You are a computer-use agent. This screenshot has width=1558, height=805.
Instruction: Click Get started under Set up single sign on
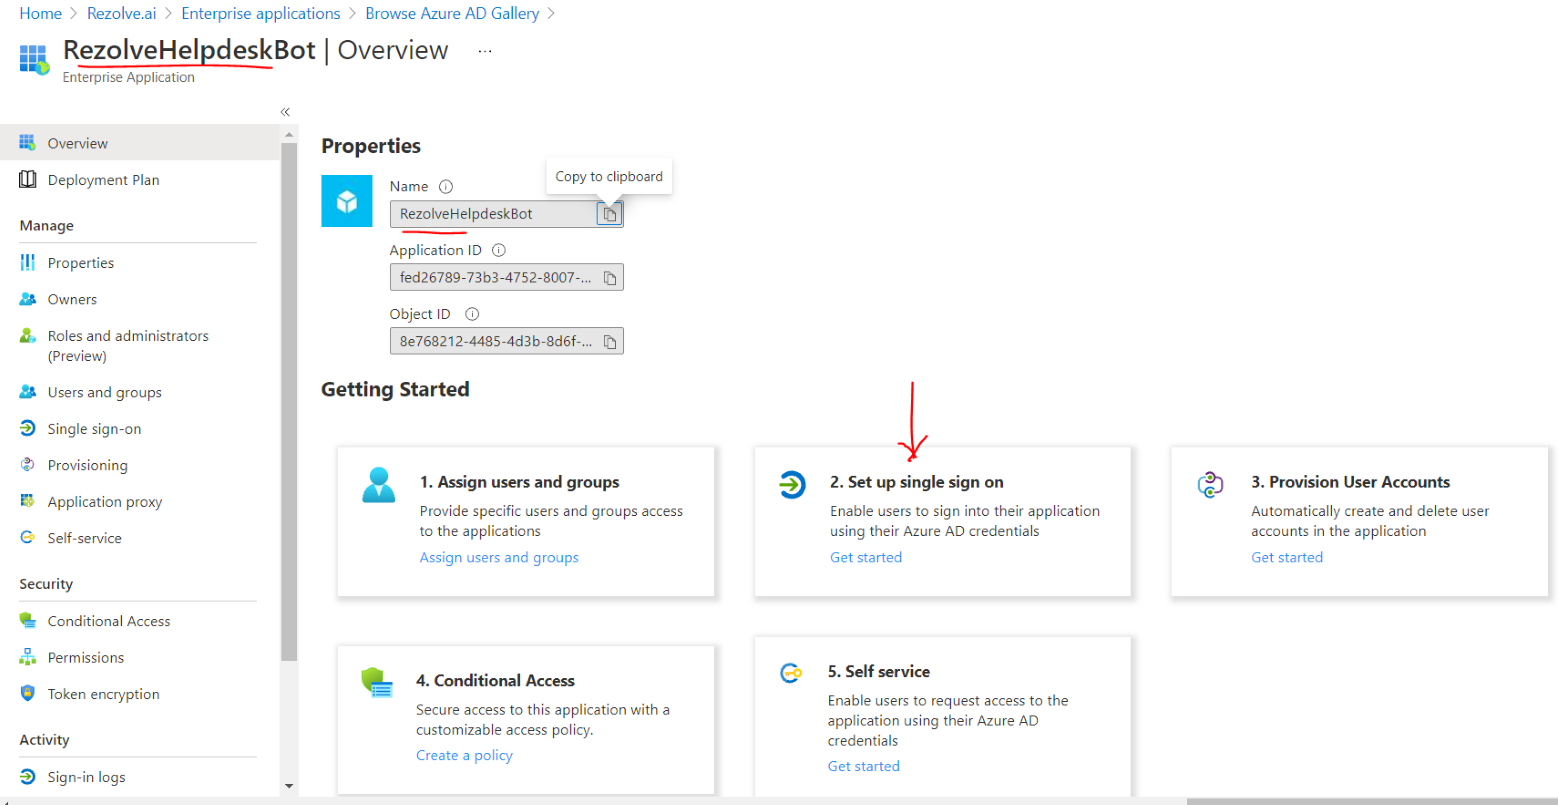866,557
